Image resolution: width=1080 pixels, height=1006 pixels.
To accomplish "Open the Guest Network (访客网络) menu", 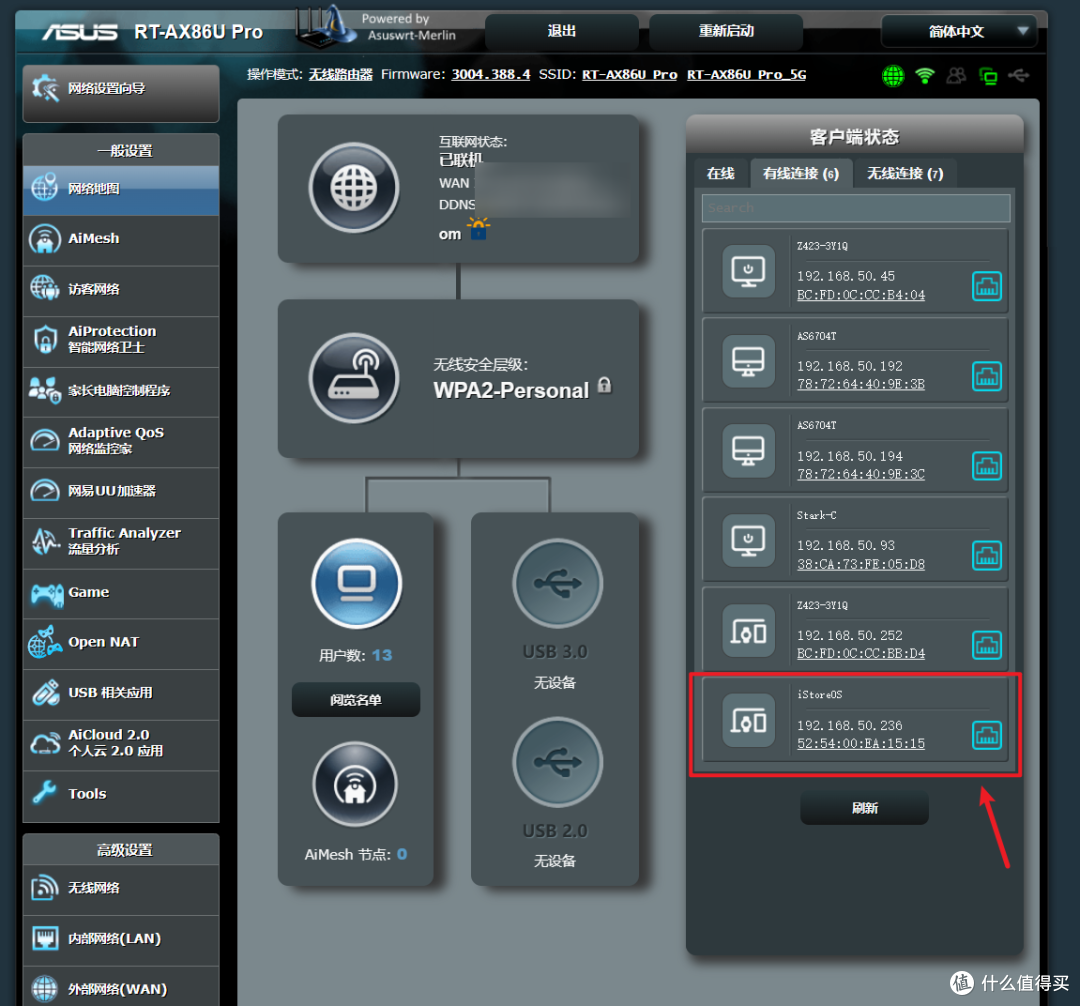I will [121, 290].
